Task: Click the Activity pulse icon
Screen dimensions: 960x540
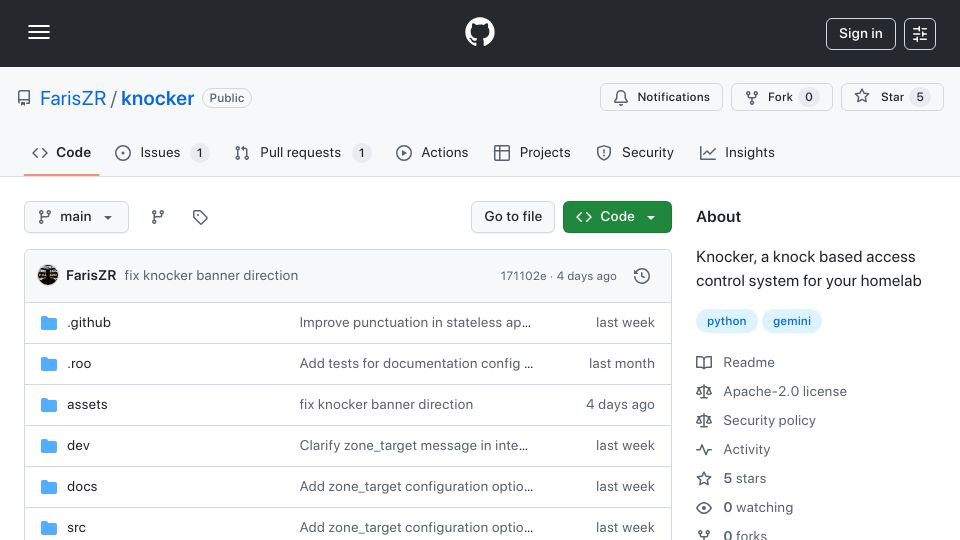Action: tap(704, 449)
